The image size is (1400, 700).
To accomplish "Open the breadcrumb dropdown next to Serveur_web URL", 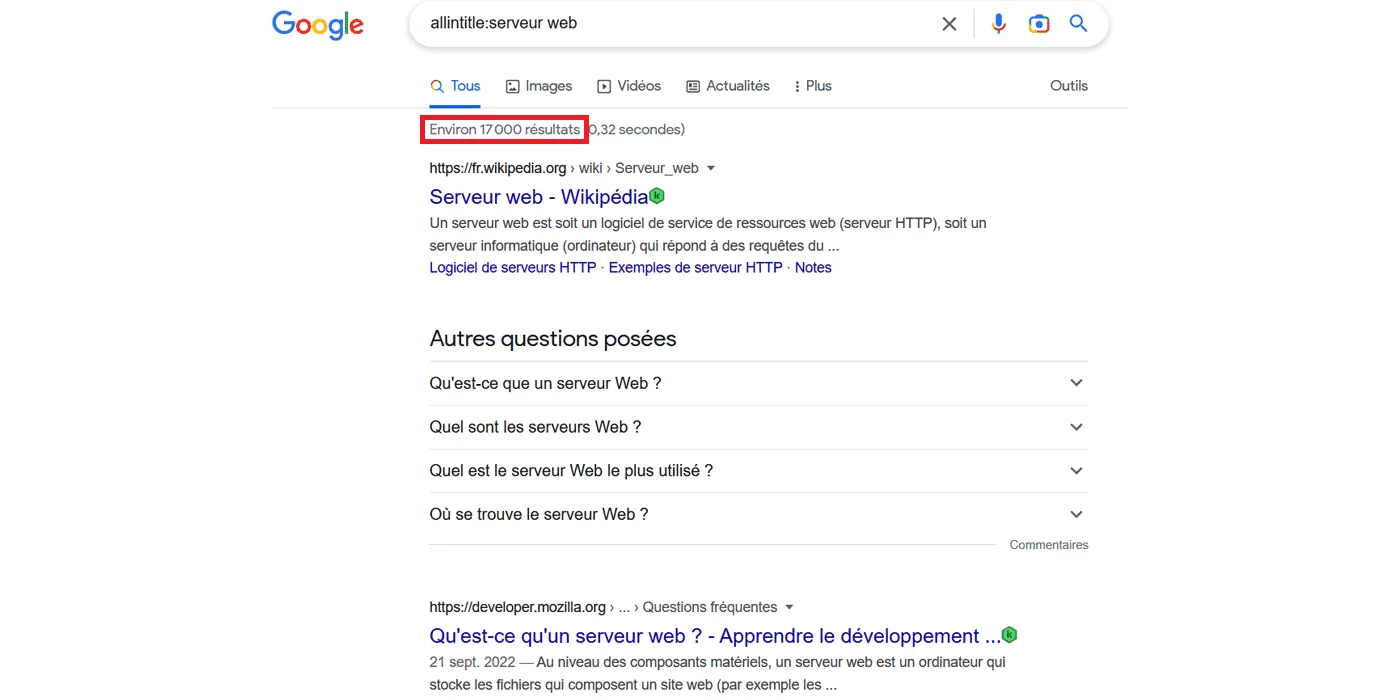I will (710, 168).
